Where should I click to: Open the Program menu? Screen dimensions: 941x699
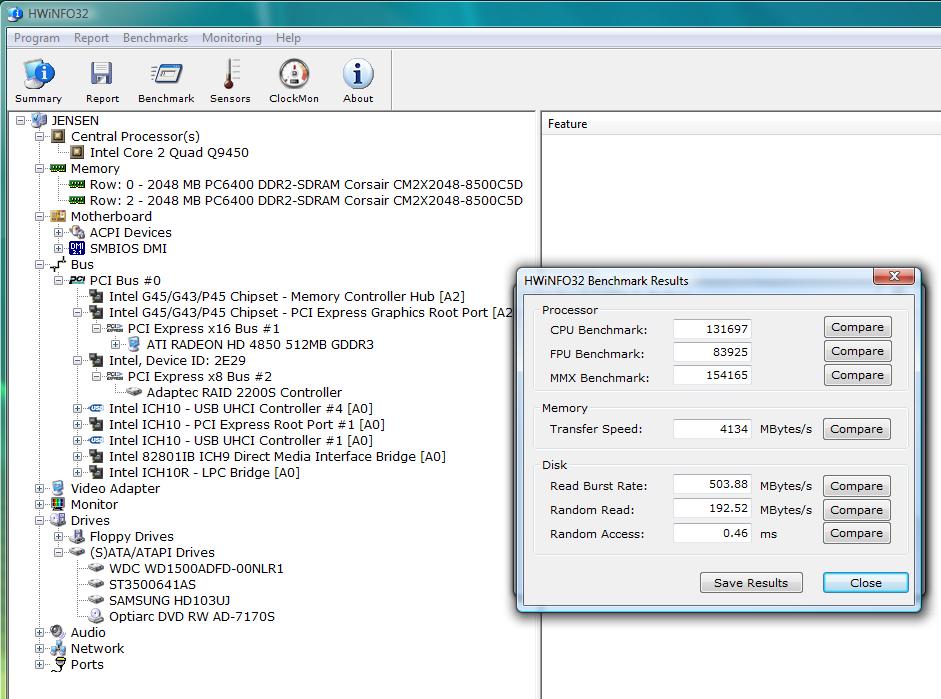[37, 38]
